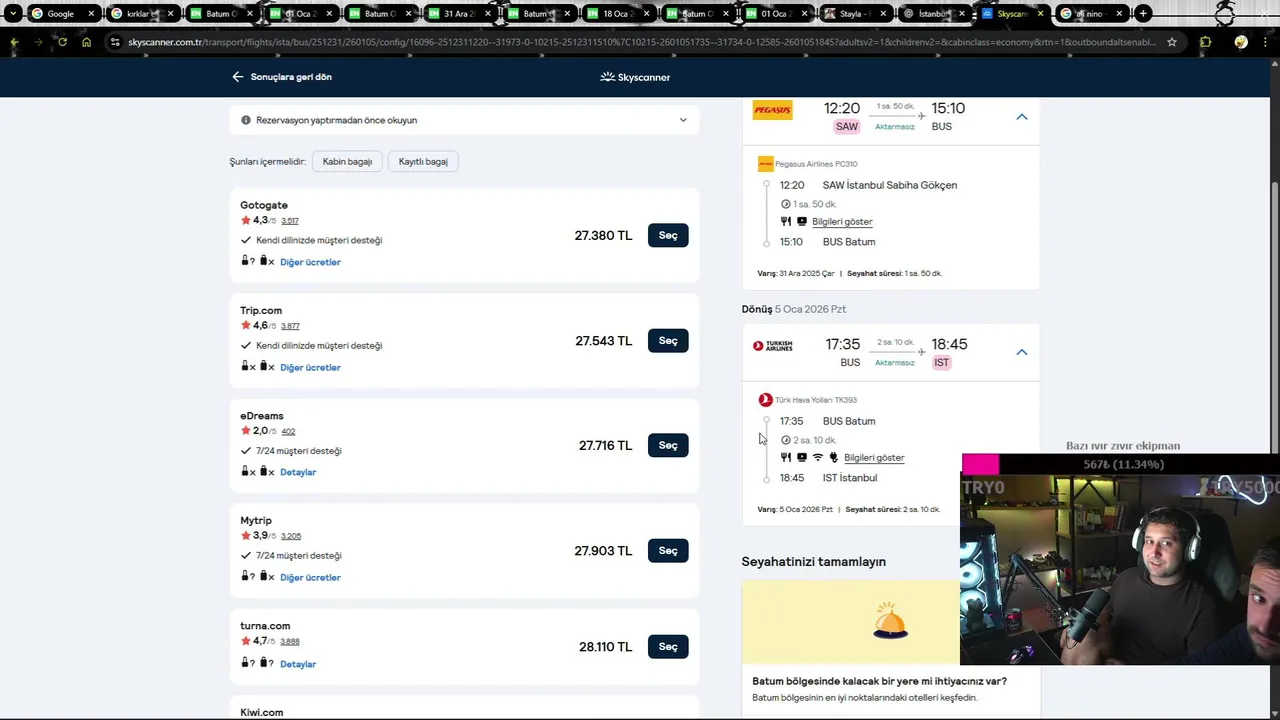Click baggage icons in Gotogate row
1280x720 pixels.
coord(258,261)
